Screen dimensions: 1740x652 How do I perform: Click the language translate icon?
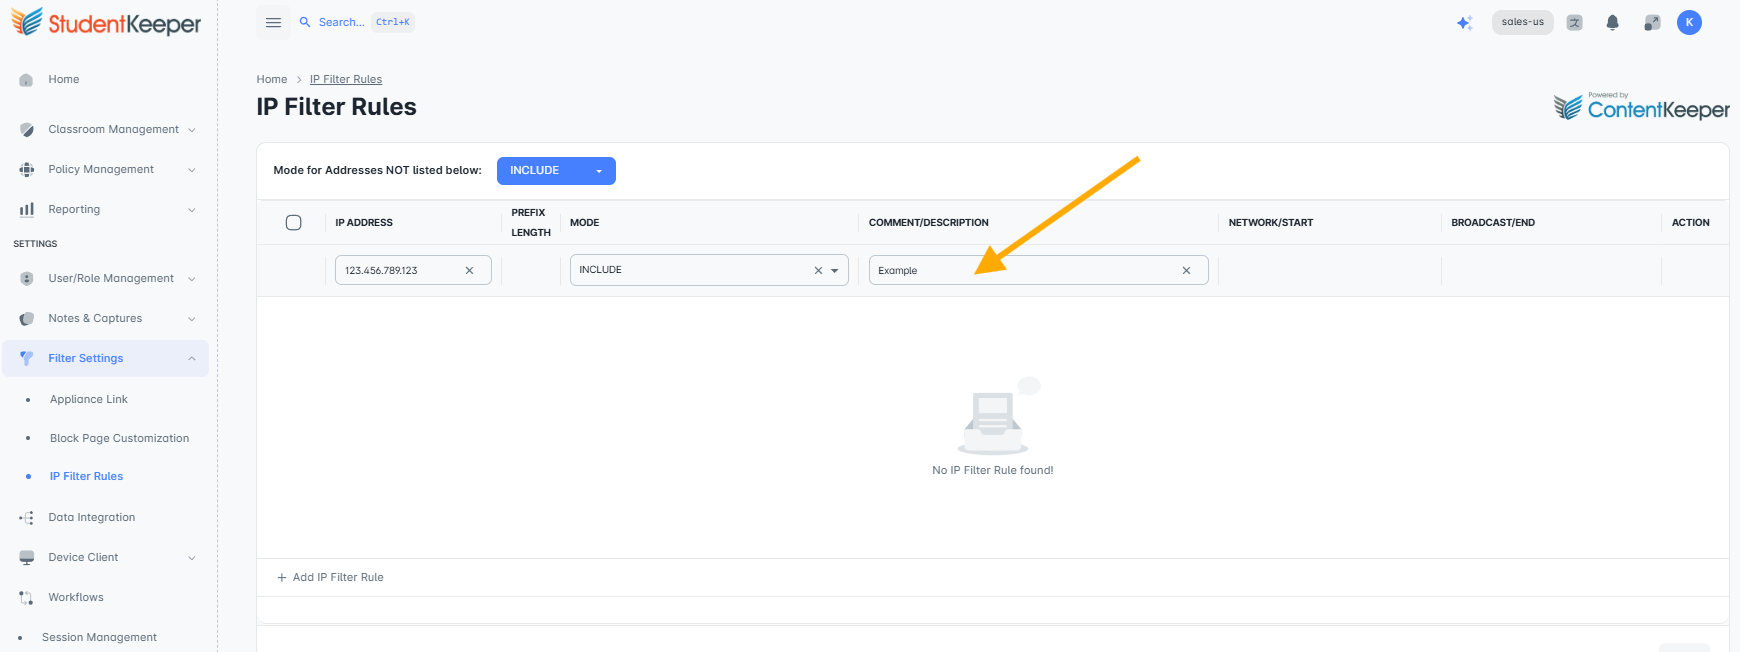pos(1574,22)
